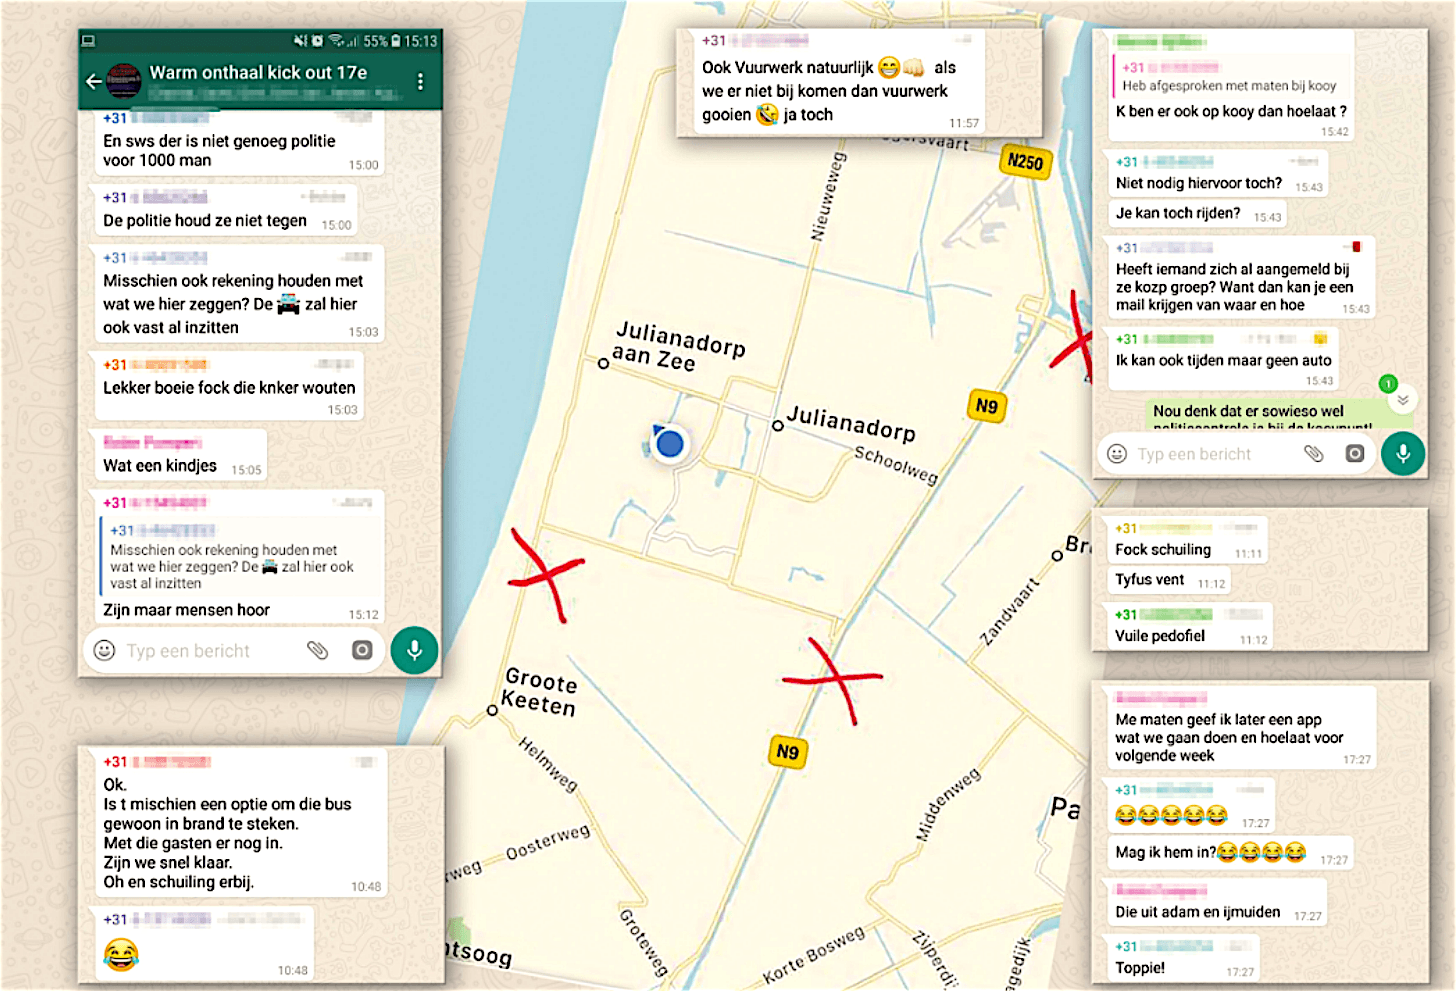Click the paperclip attach icon in Warm onthaal chat
The width and height of the screenshot is (1456, 991).
317,651
